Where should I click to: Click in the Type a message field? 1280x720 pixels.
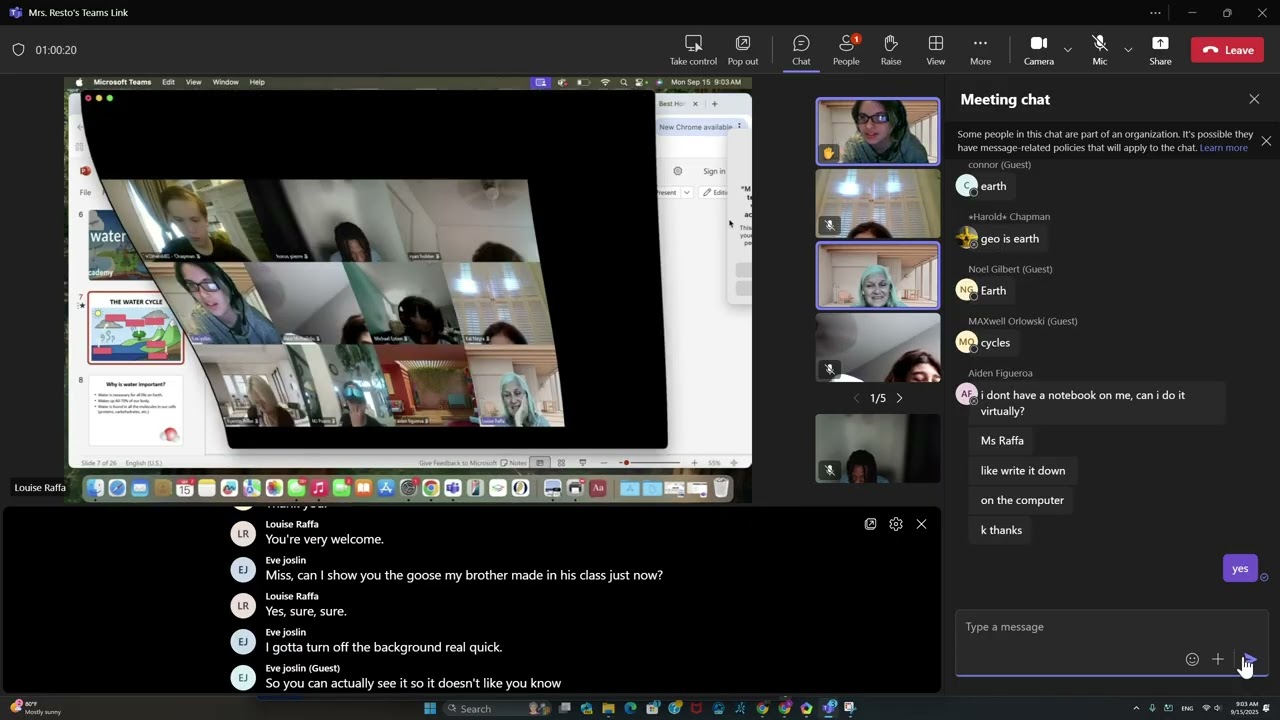pos(1111,627)
